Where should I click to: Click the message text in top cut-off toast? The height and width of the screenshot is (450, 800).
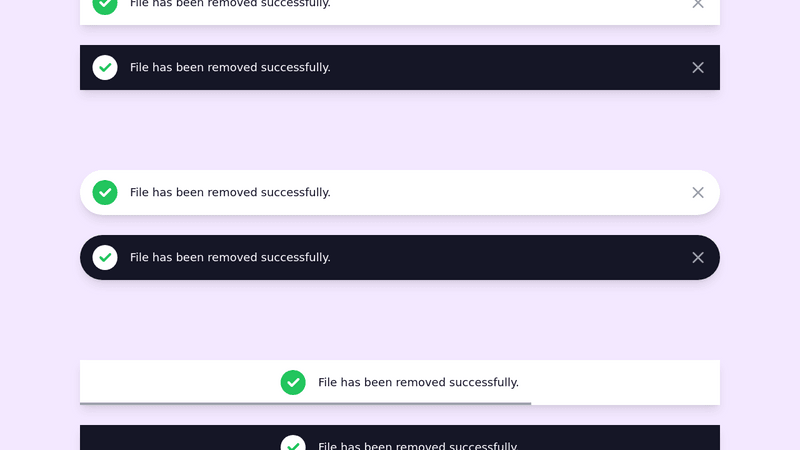tap(230, 4)
